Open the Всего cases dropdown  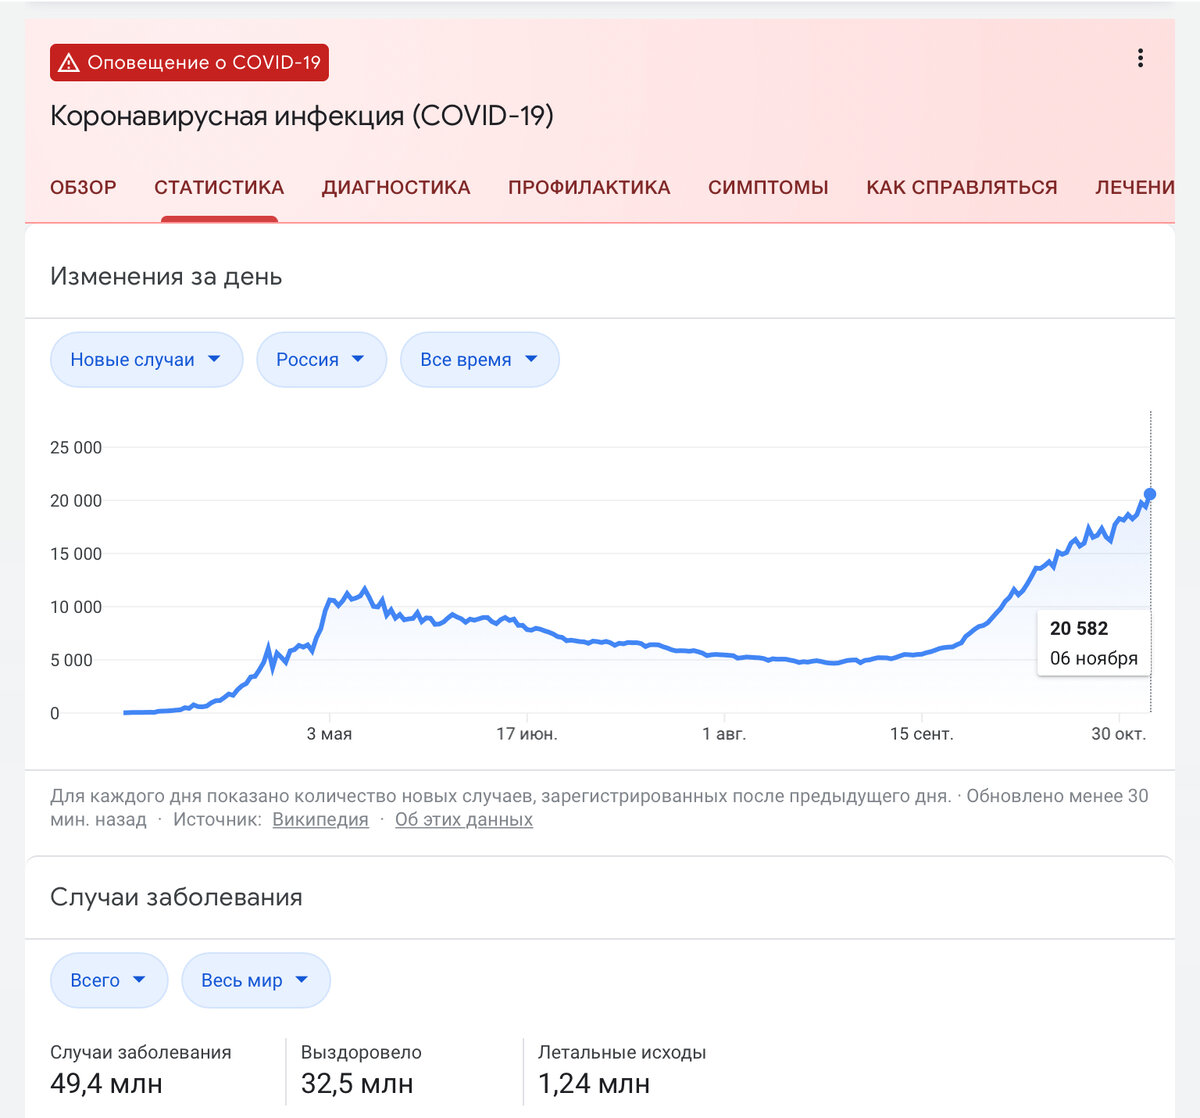[109, 980]
